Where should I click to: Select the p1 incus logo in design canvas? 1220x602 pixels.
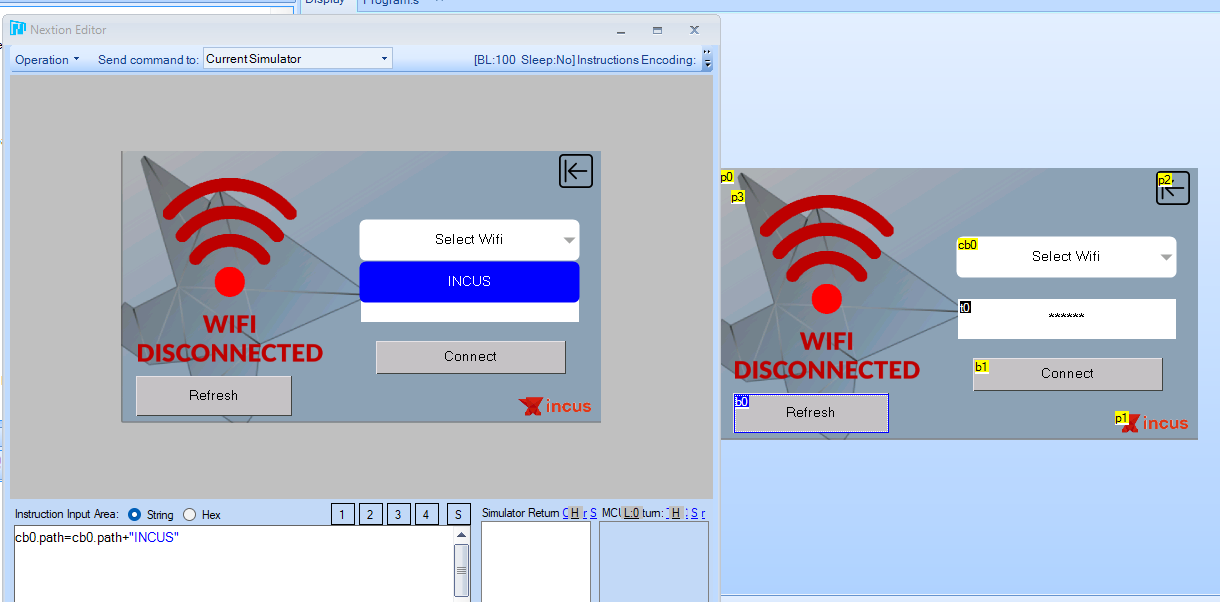1152,423
